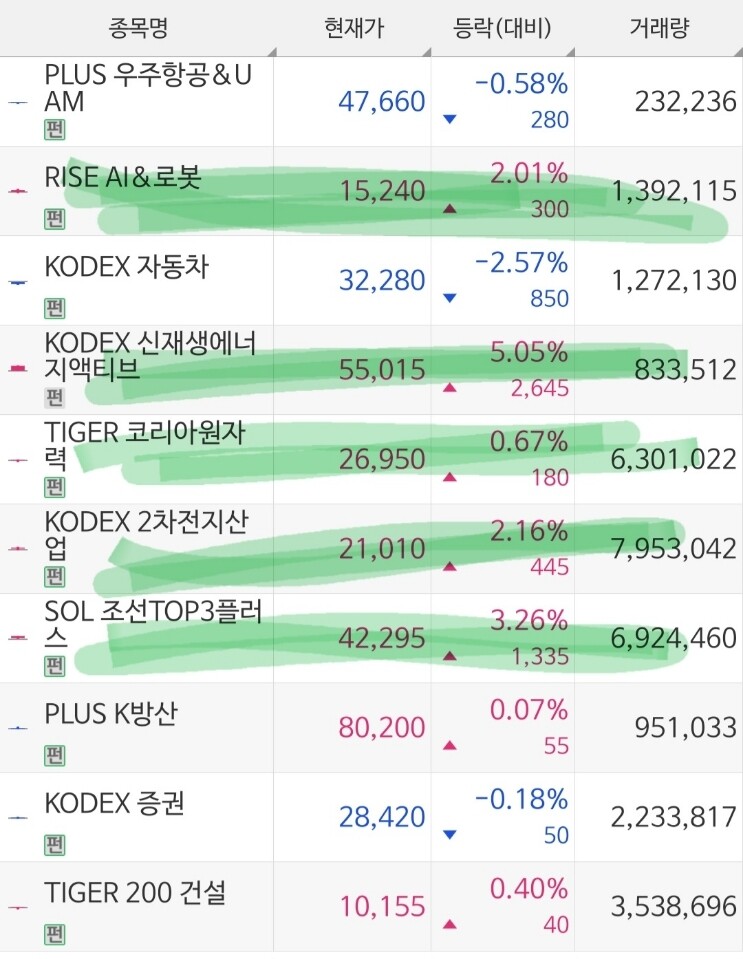Click the 펀 badge under TIGER 200 건설

[54, 934]
